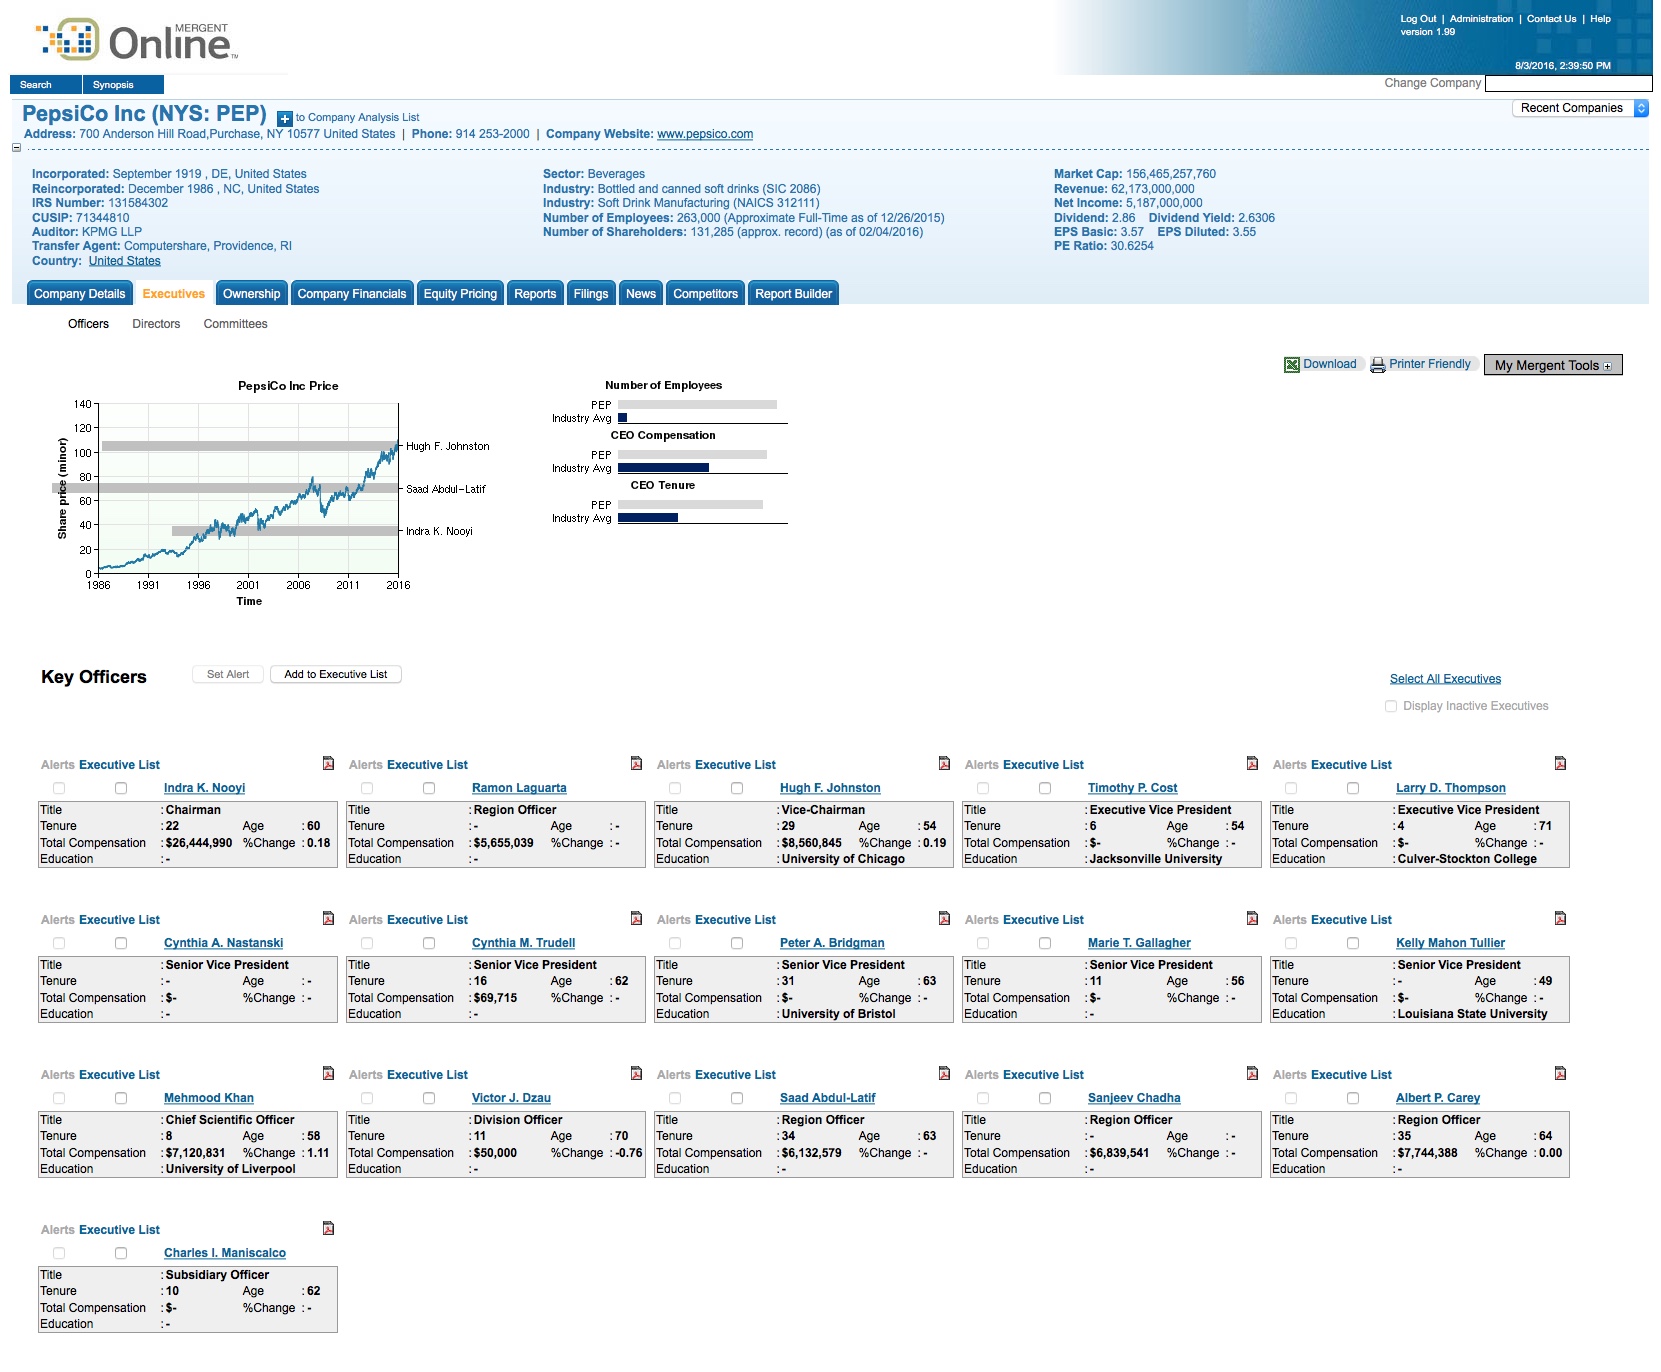
Task: Expand My Mergent Tools menu
Action: (1553, 366)
